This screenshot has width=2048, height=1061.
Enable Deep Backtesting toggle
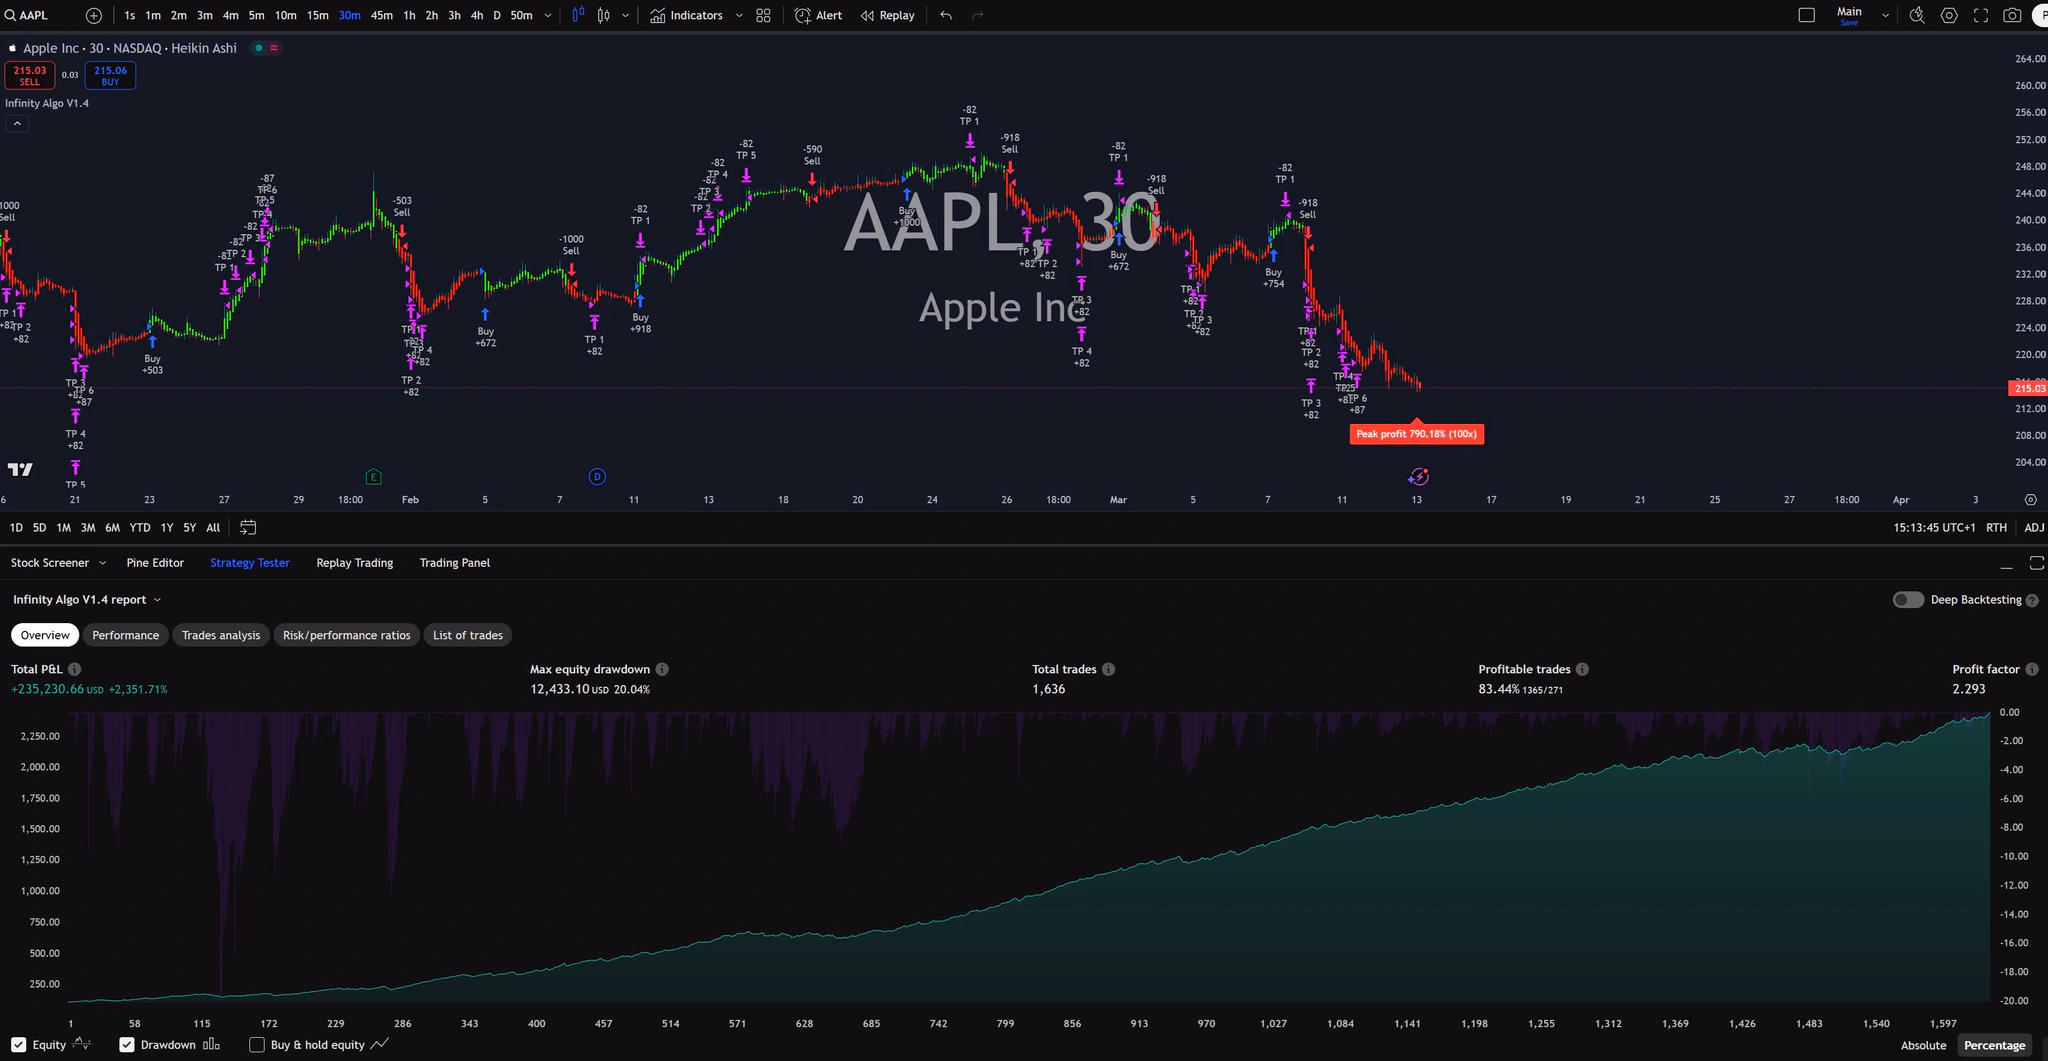point(1907,599)
